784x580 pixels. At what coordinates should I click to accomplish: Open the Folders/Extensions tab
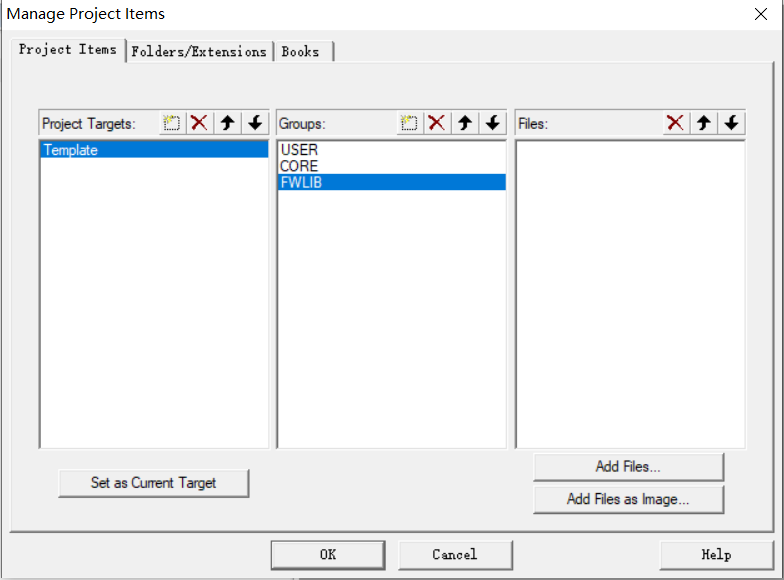(x=199, y=52)
